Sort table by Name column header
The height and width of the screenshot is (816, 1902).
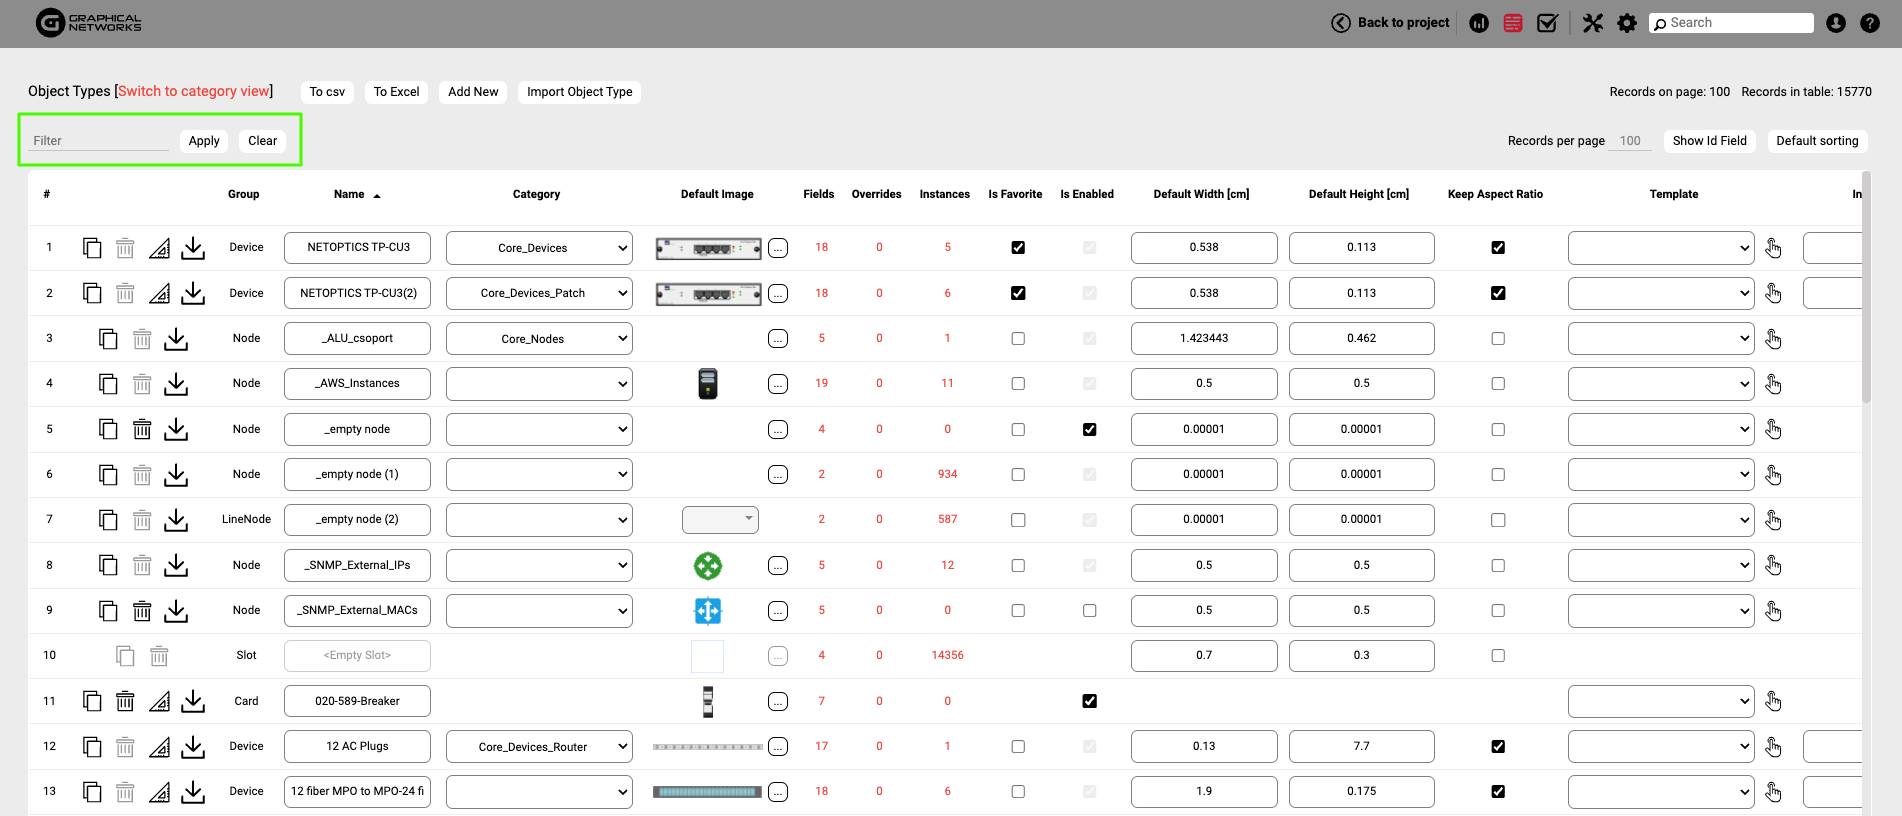pos(349,194)
